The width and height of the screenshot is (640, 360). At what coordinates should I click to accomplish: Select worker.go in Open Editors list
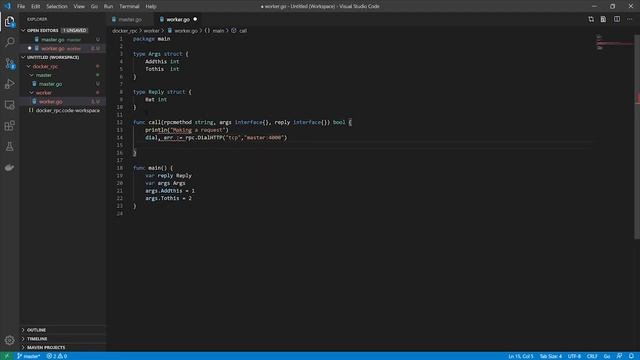(x=61, y=49)
